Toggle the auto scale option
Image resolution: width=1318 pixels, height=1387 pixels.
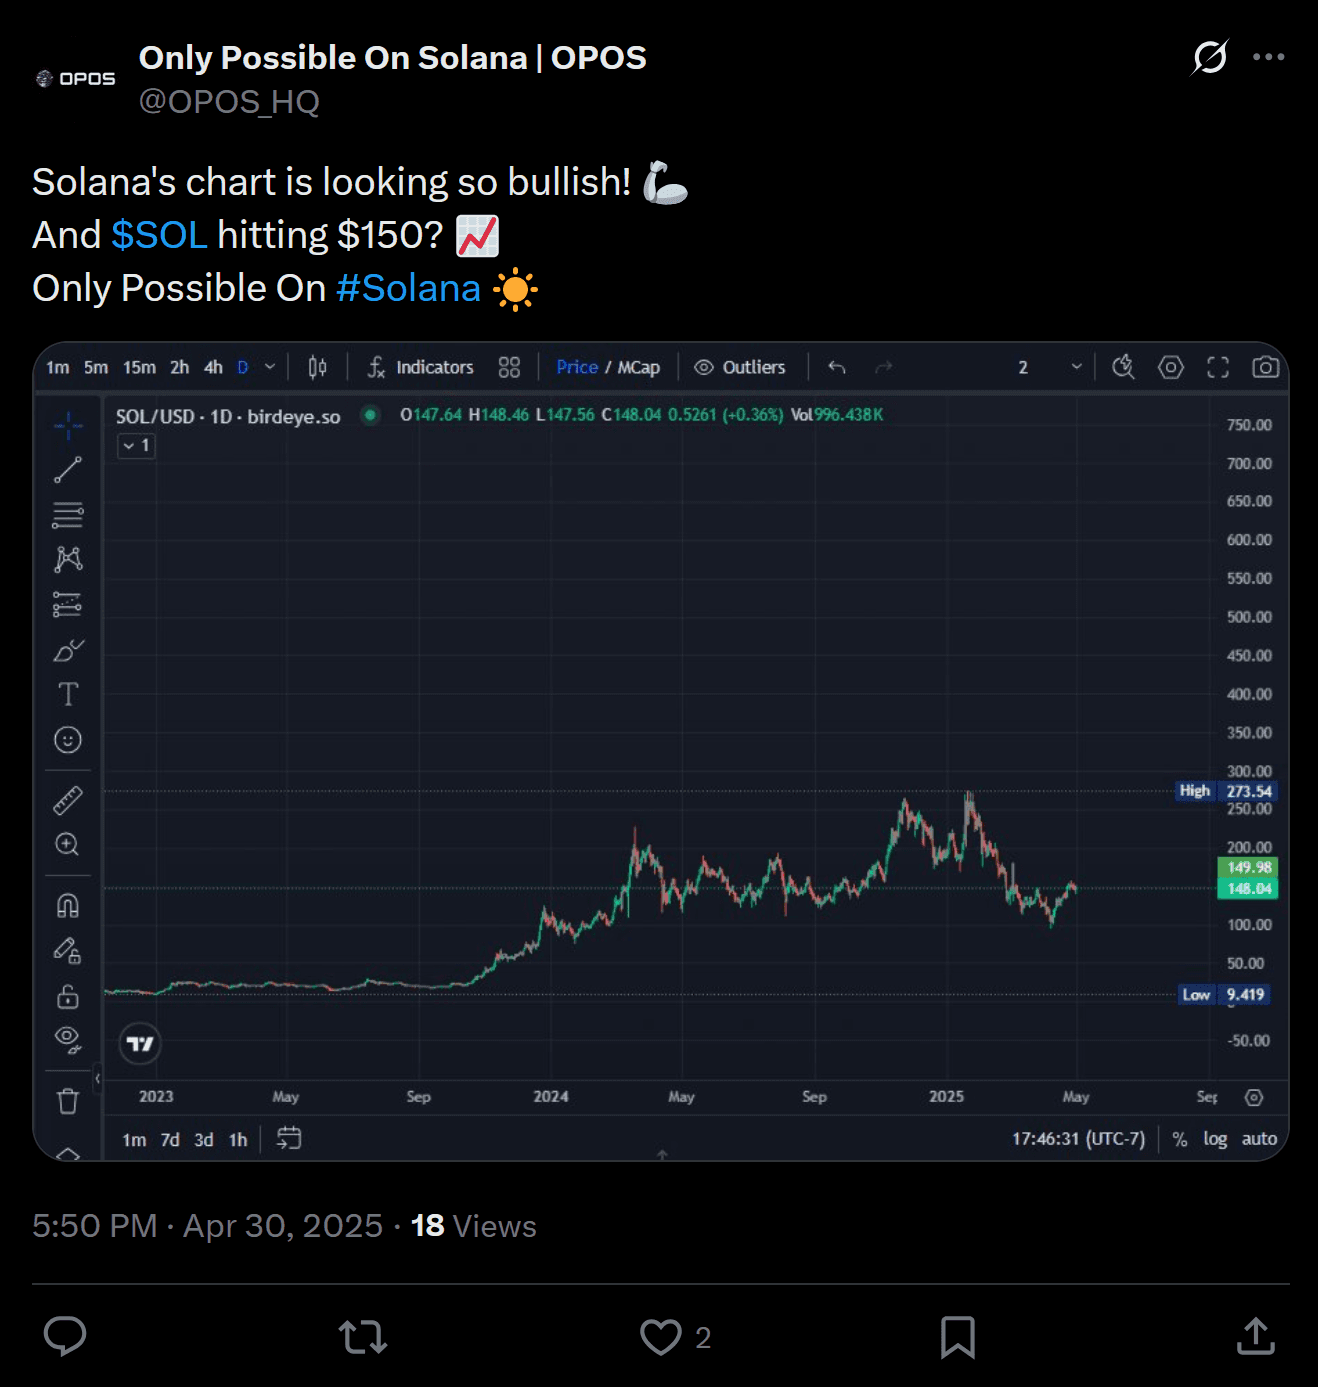tap(1259, 1139)
